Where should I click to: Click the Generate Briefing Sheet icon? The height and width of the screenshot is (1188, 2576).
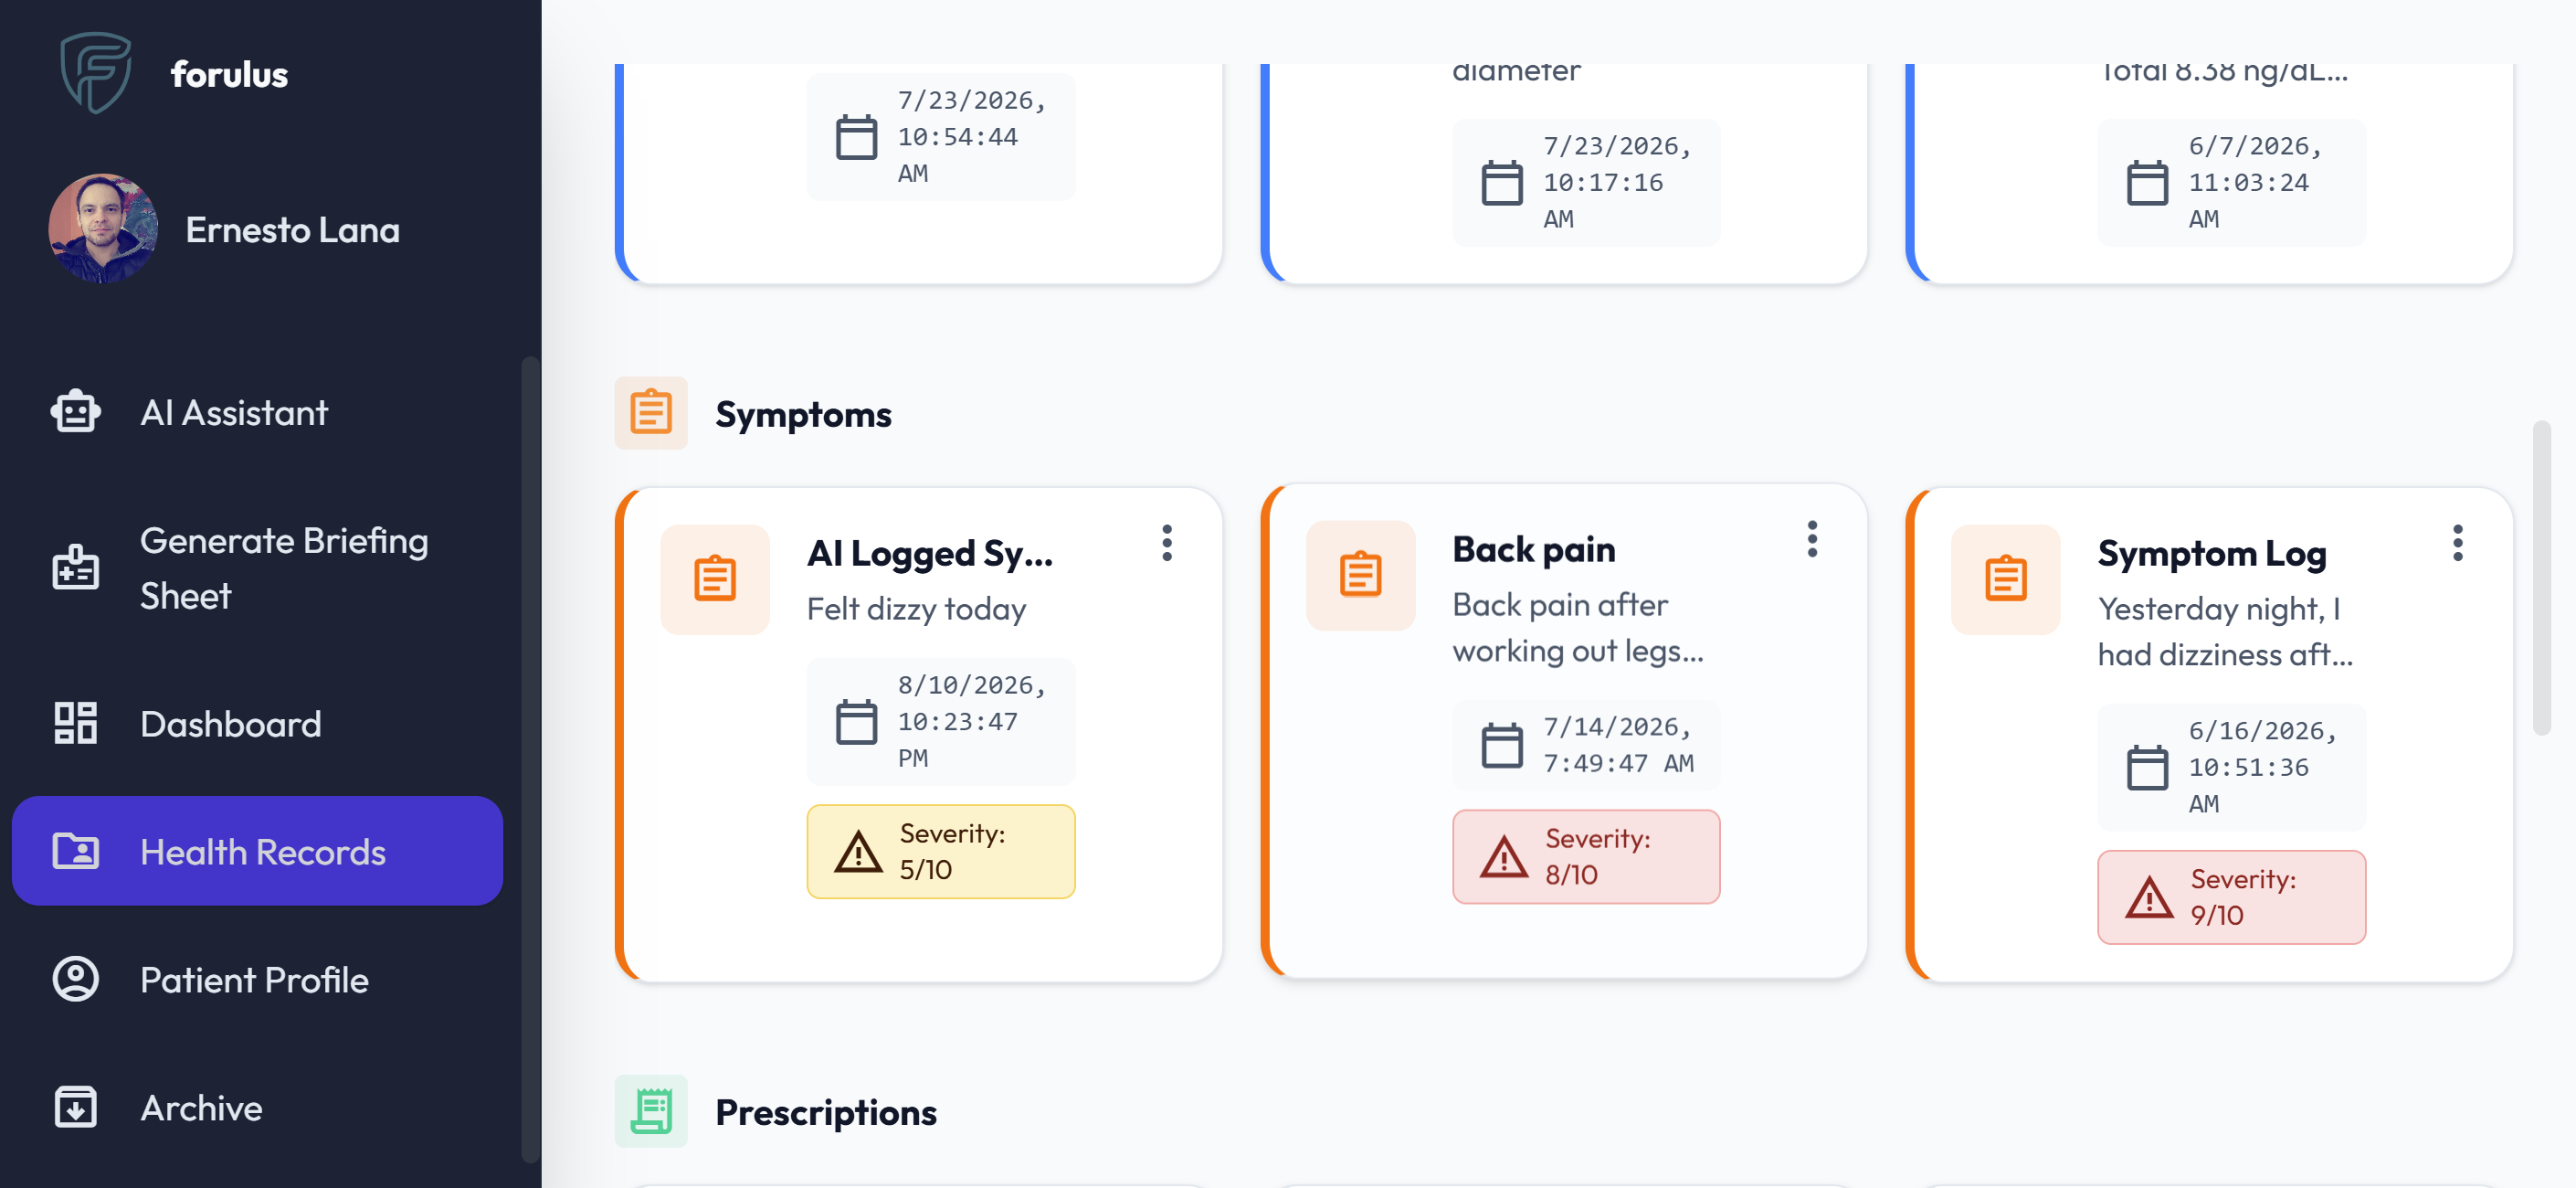(x=76, y=567)
